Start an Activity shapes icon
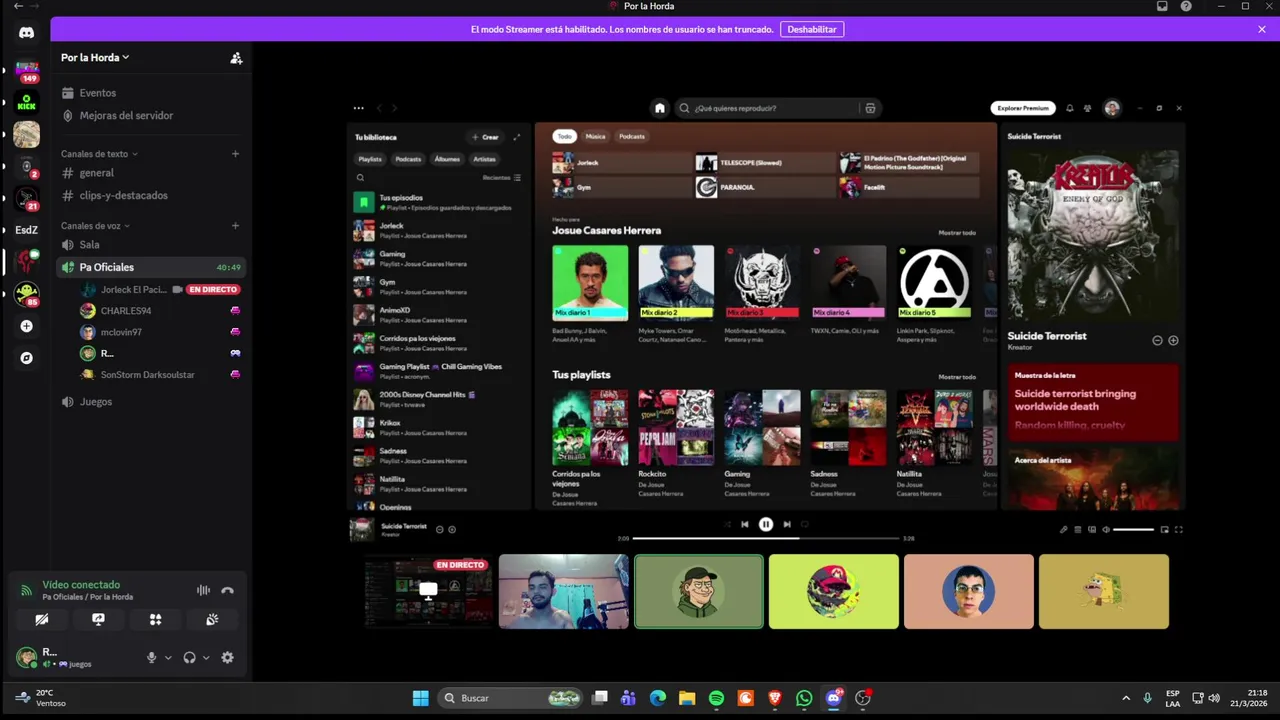 pyautogui.click(x=155, y=619)
